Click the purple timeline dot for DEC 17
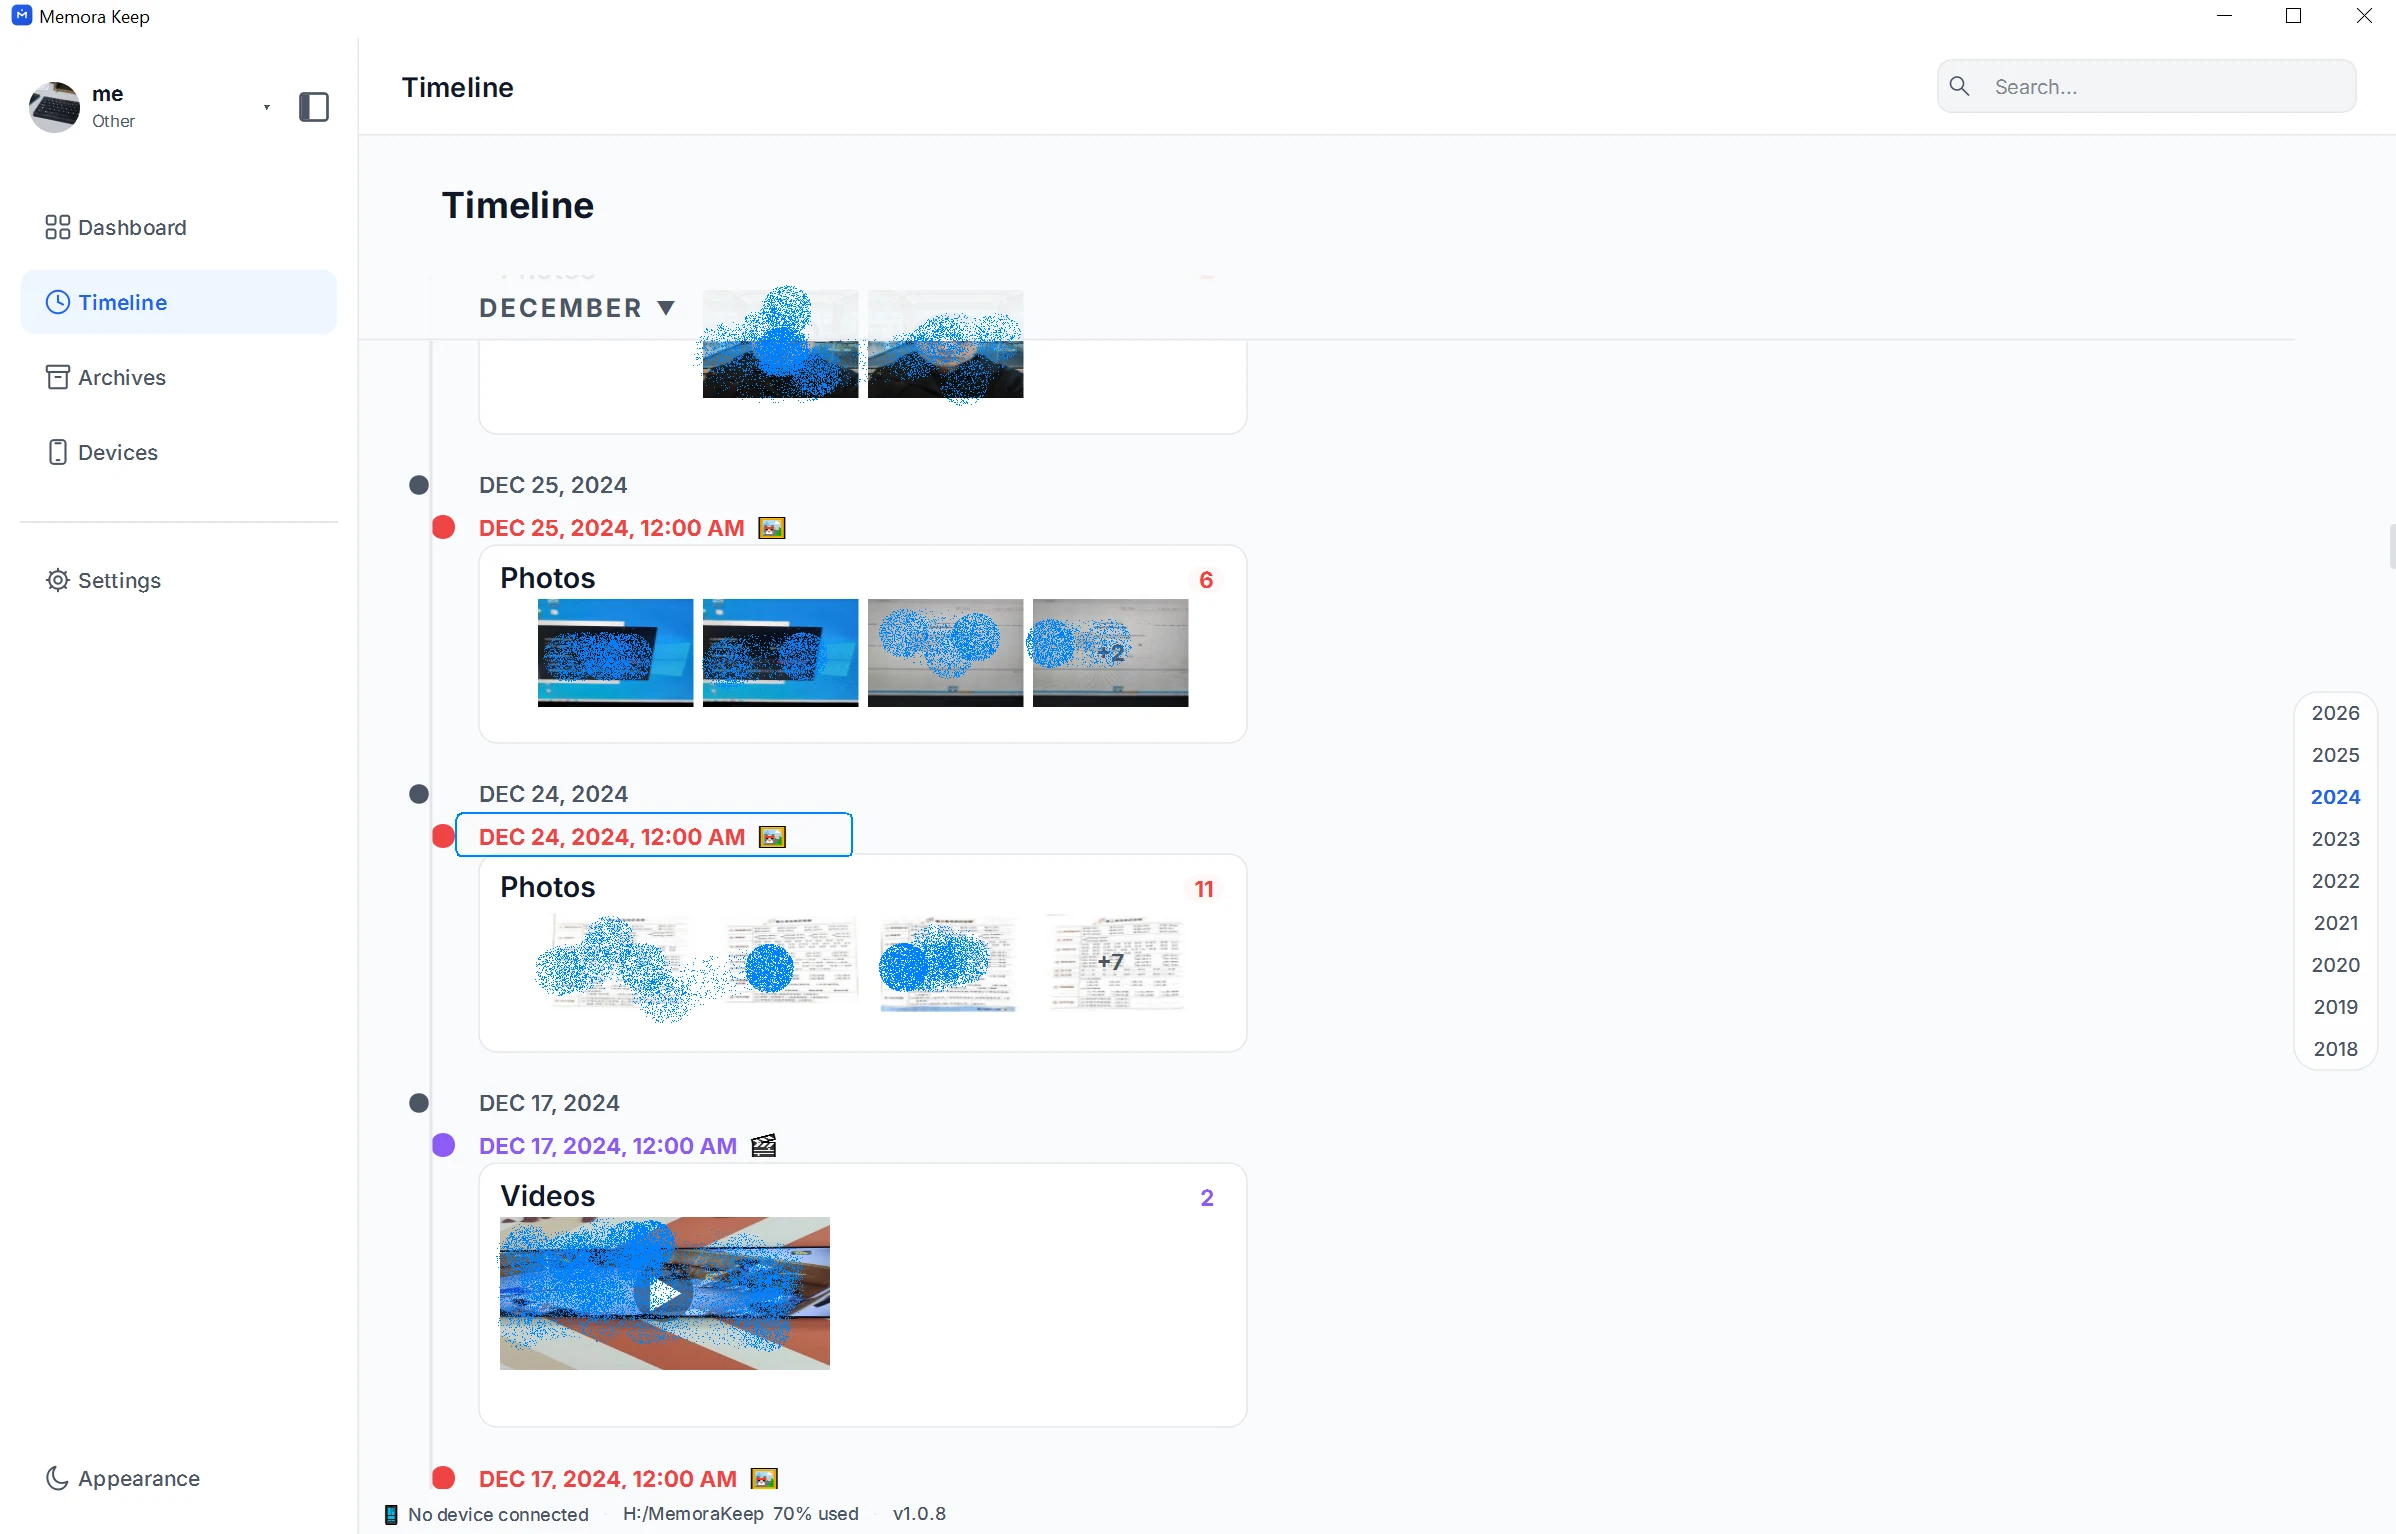 (x=443, y=1145)
